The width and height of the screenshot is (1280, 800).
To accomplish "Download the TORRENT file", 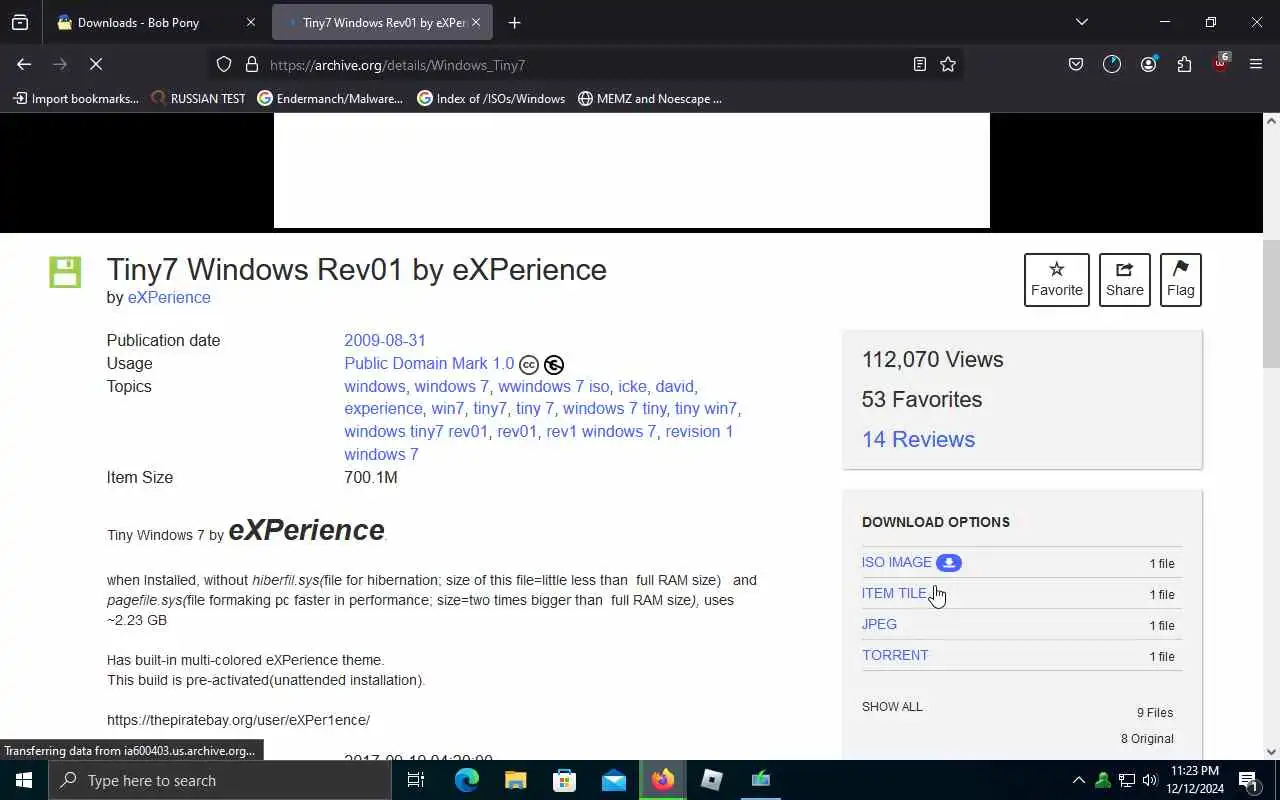I will (x=895, y=655).
